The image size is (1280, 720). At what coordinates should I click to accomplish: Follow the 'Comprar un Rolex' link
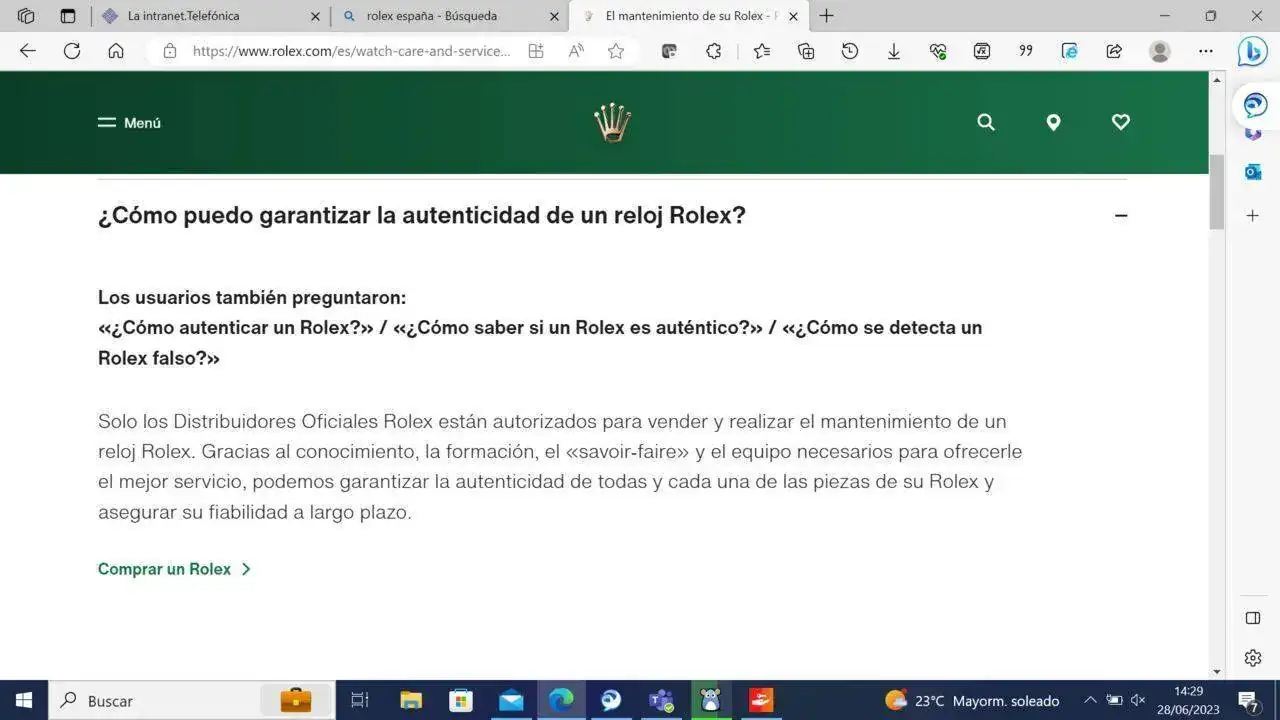coord(174,569)
